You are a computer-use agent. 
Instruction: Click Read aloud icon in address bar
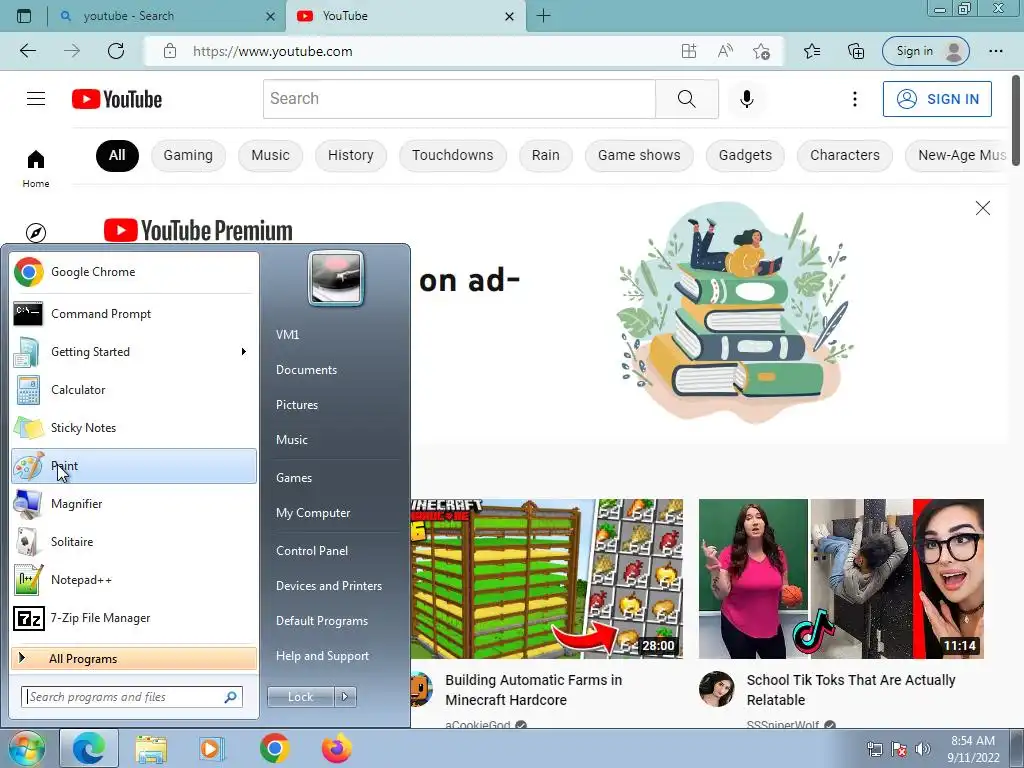(x=725, y=51)
